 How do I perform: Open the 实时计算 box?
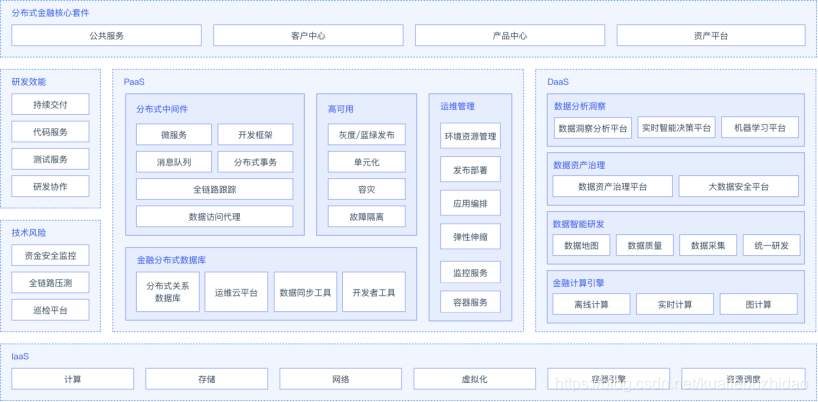(675, 304)
